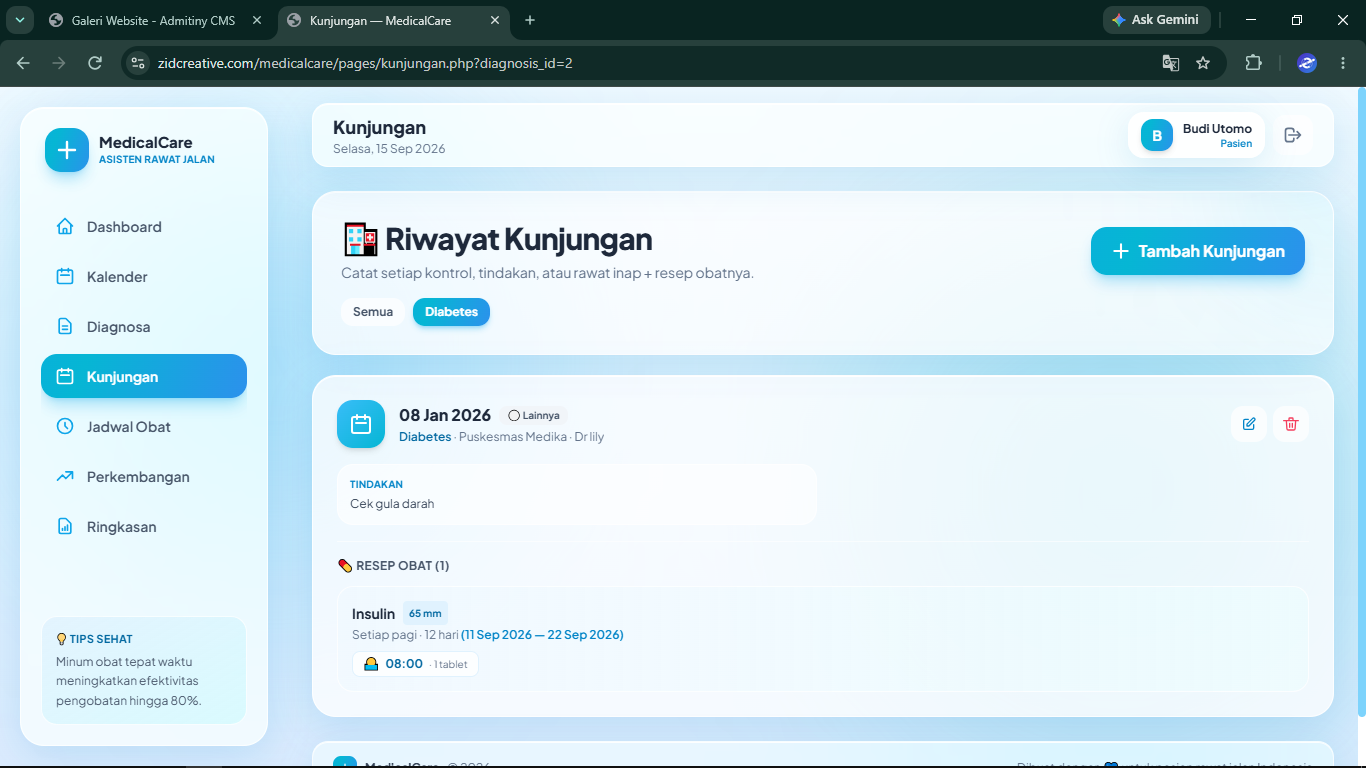Reload the page with the refresh icon
The image size is (1366, 768).
pos(95,63)
